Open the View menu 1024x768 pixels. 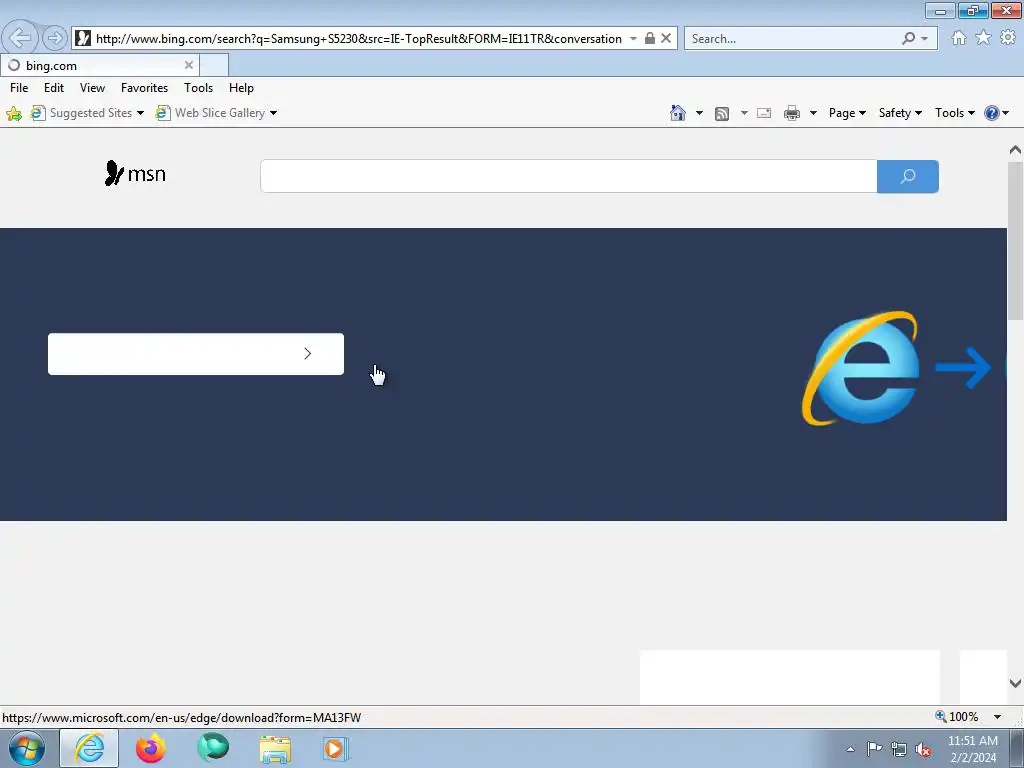point(92,88)
